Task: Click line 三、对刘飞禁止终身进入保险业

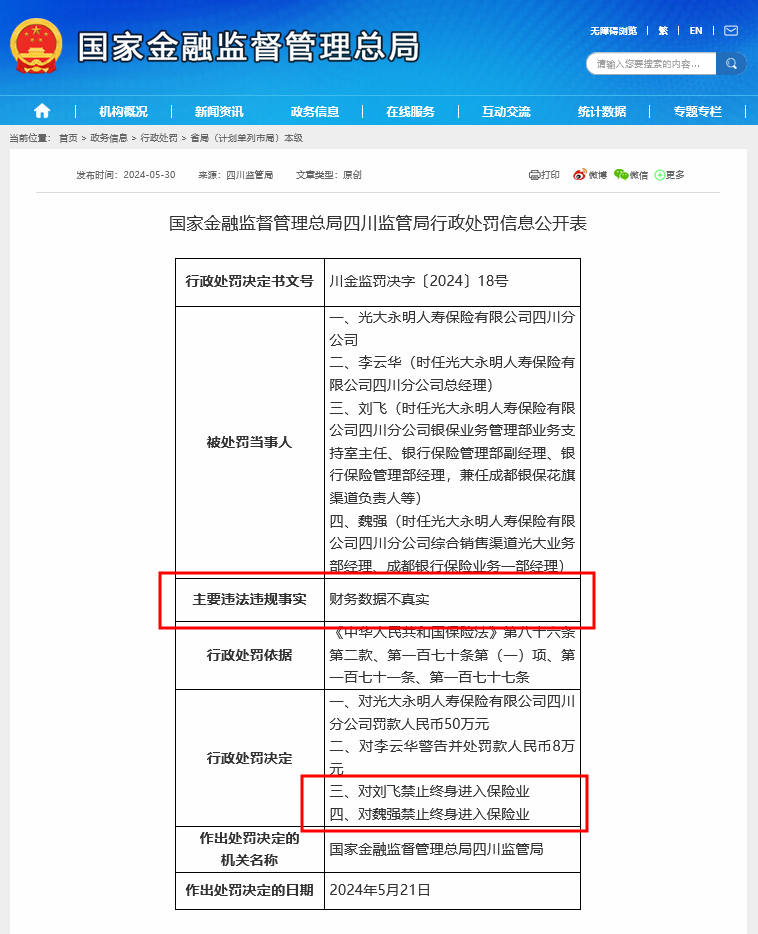Action: [429, 791]
